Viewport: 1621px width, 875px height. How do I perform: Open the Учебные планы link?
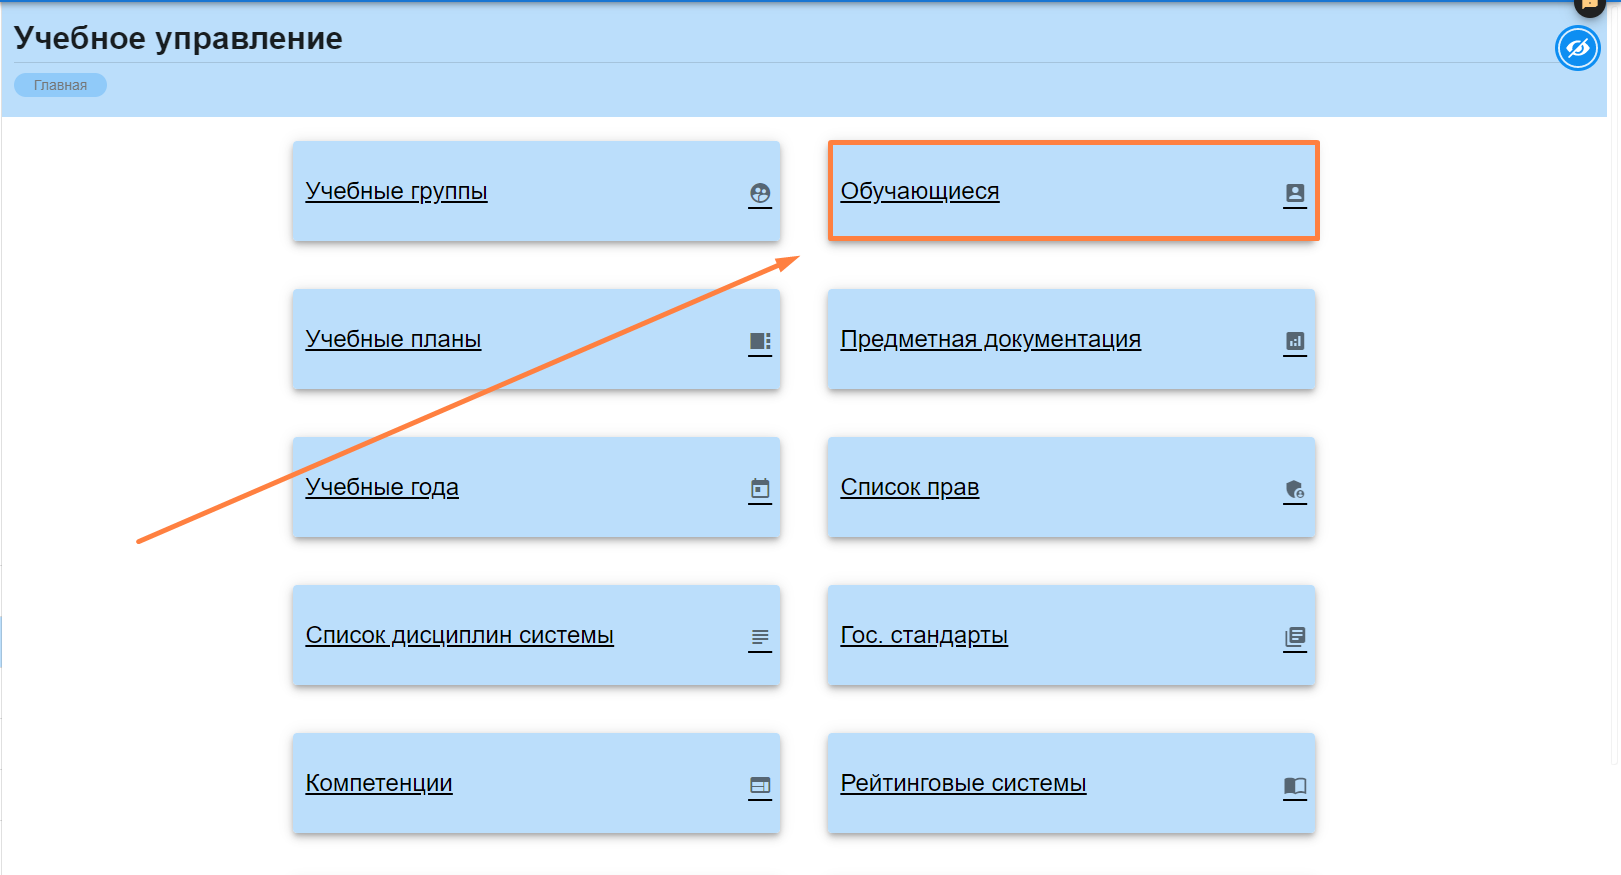click(393, 339)
